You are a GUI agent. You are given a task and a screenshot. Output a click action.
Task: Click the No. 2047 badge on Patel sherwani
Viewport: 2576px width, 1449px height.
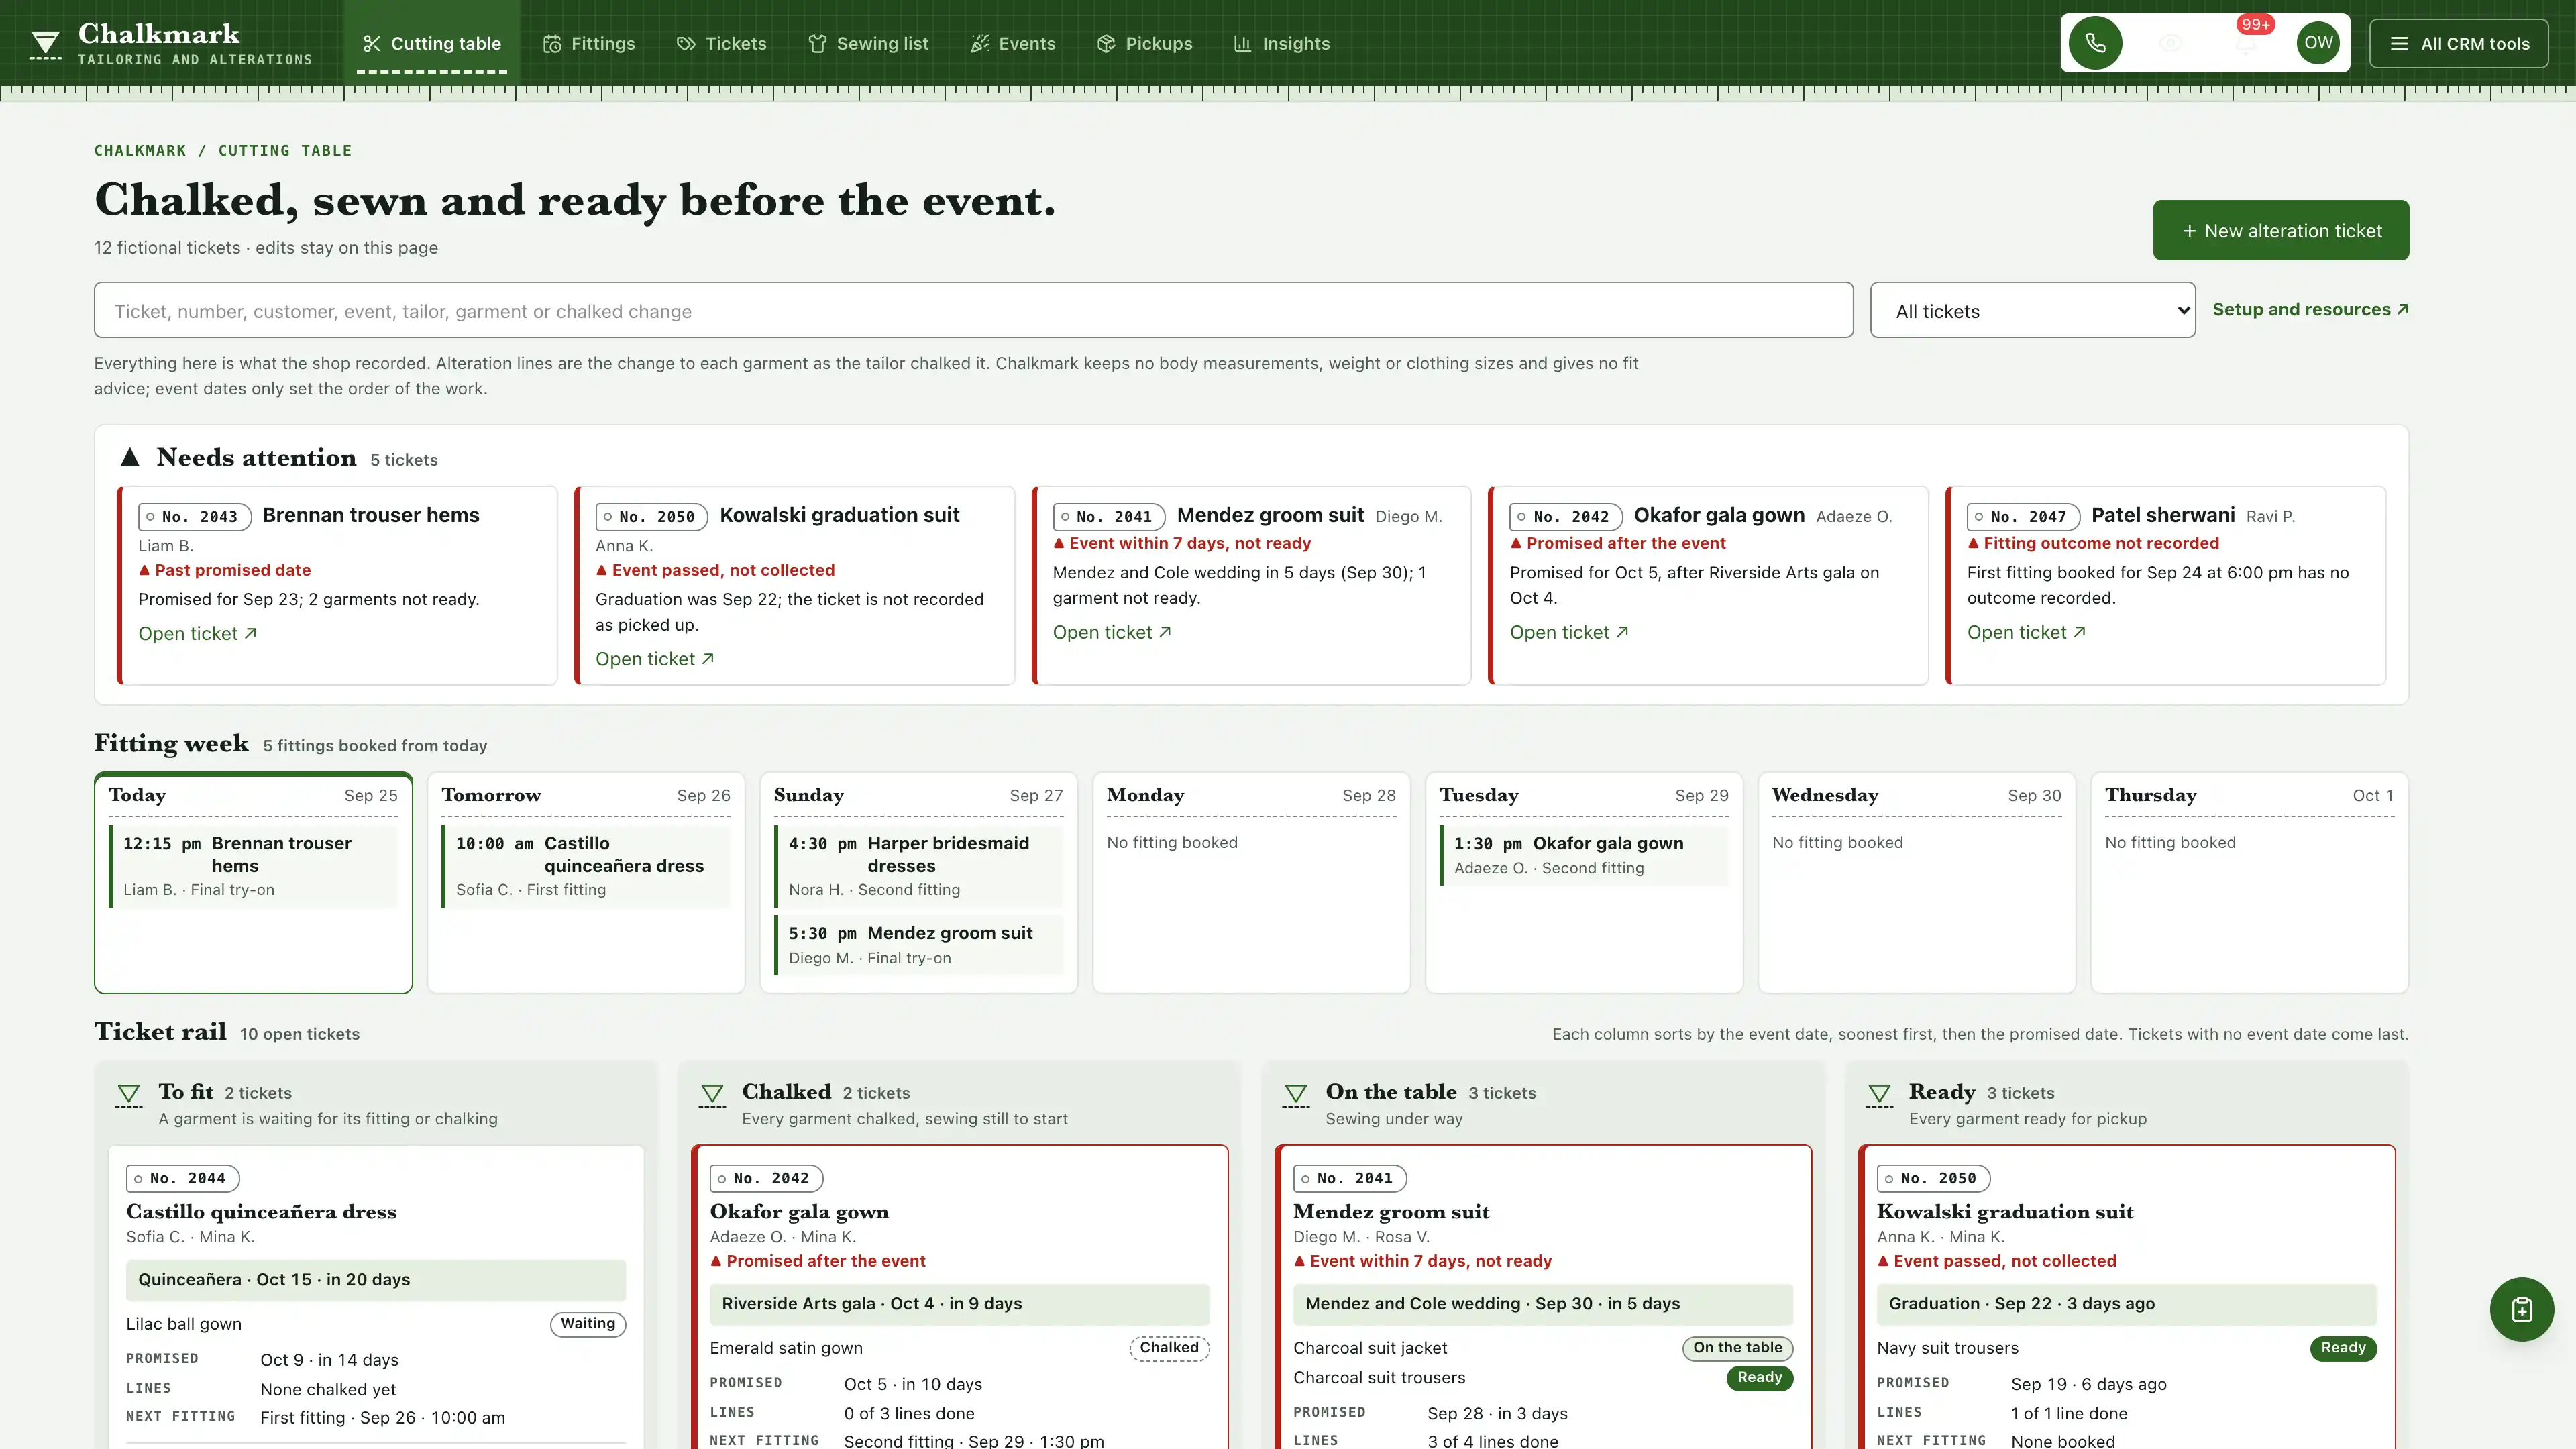tap(2023, 516)
